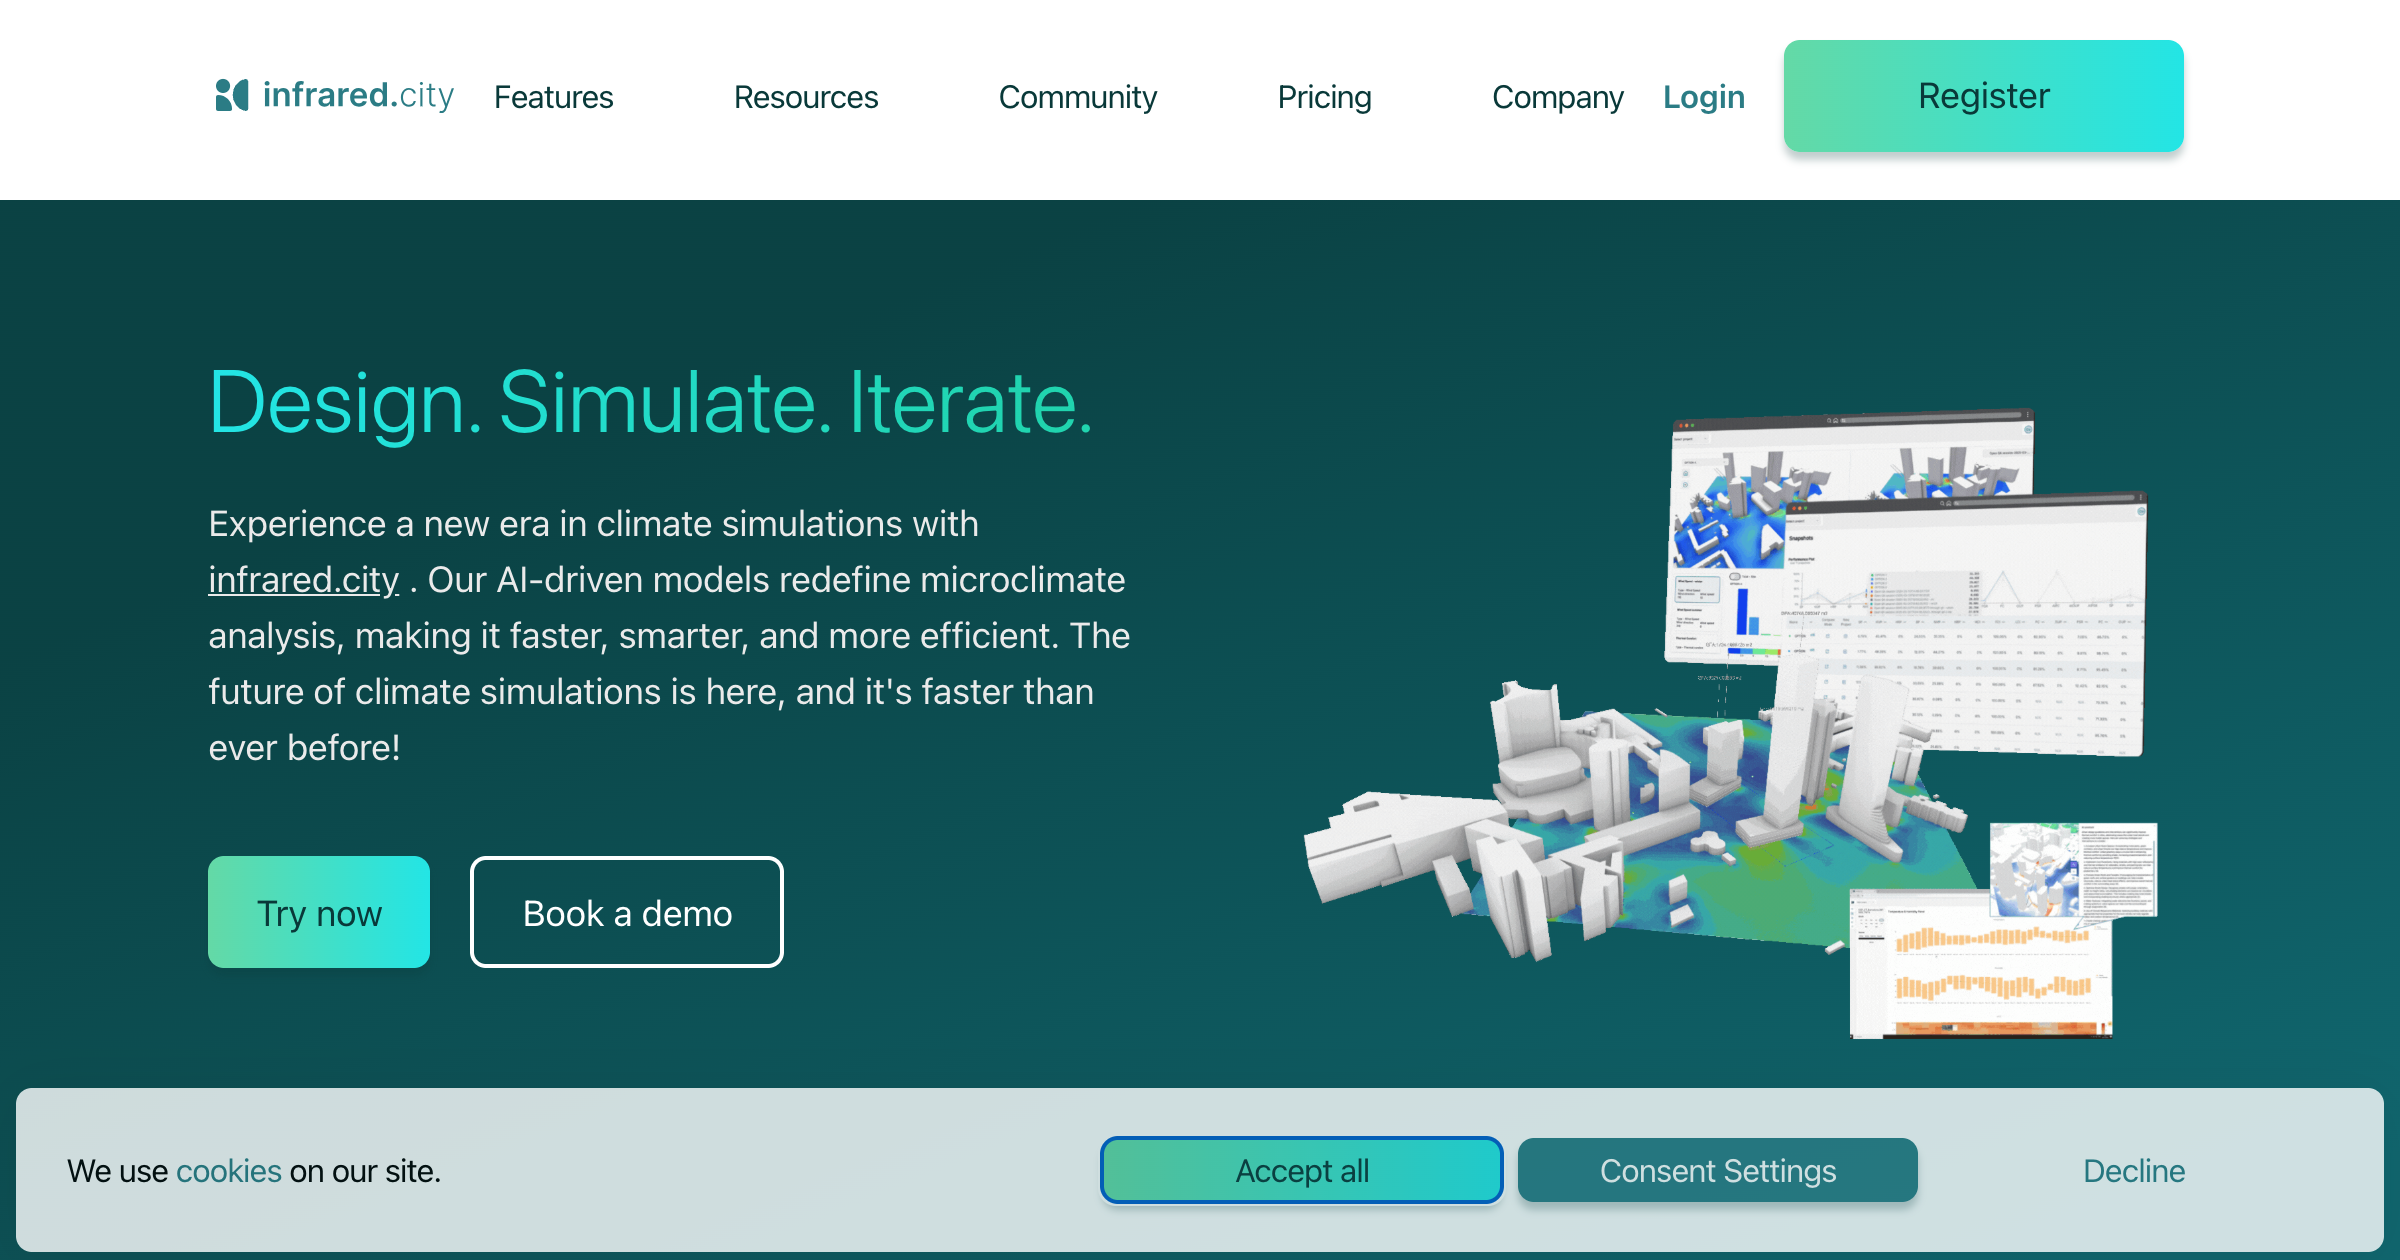
Task: Click the Register button
Action: click(1983, 96)
